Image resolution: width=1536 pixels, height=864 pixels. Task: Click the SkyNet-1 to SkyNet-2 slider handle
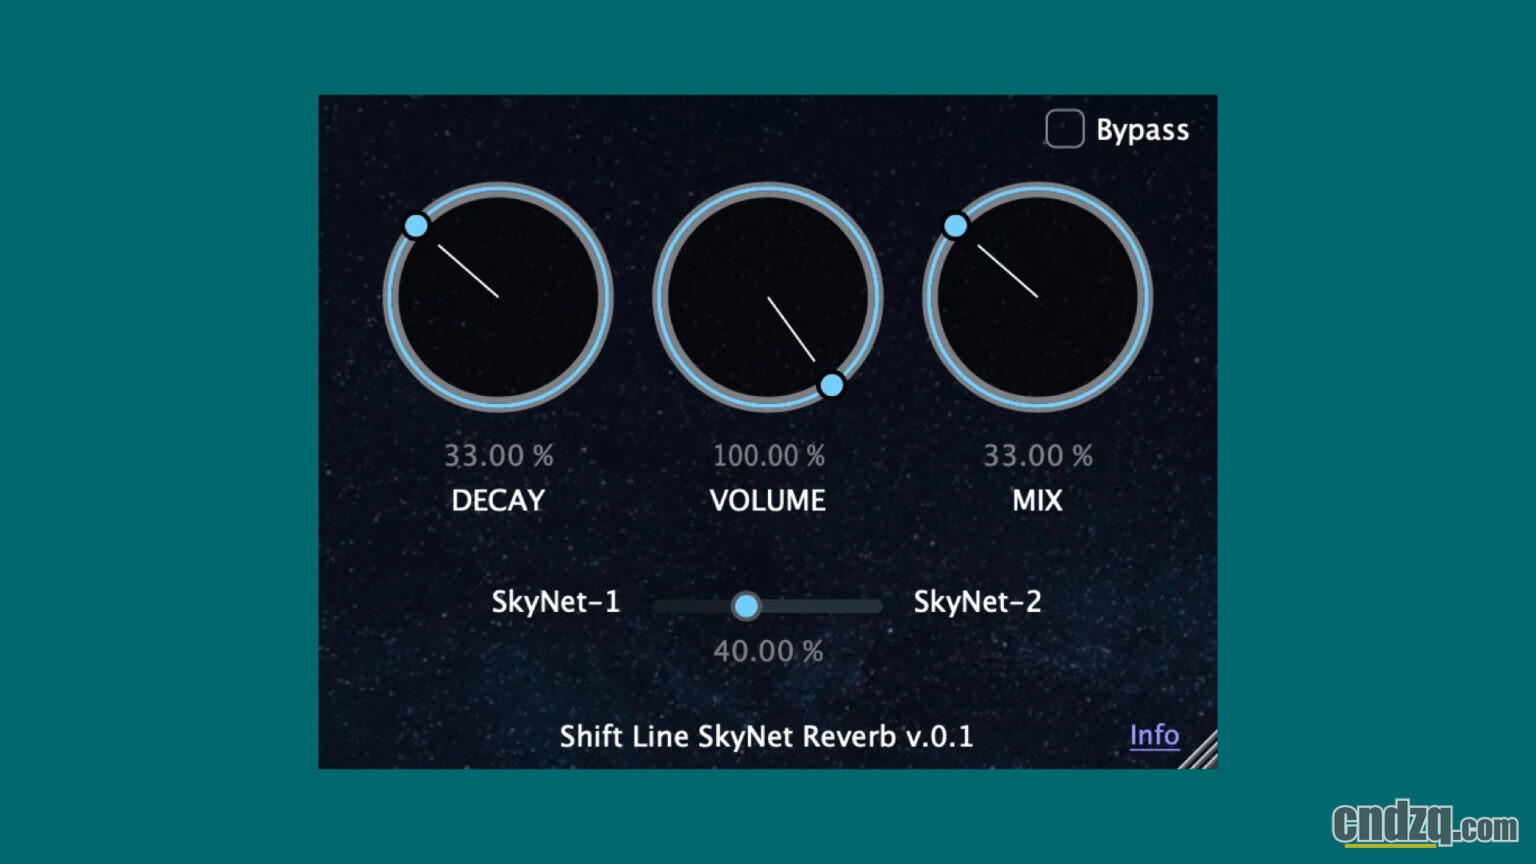(x=746, y=605)
